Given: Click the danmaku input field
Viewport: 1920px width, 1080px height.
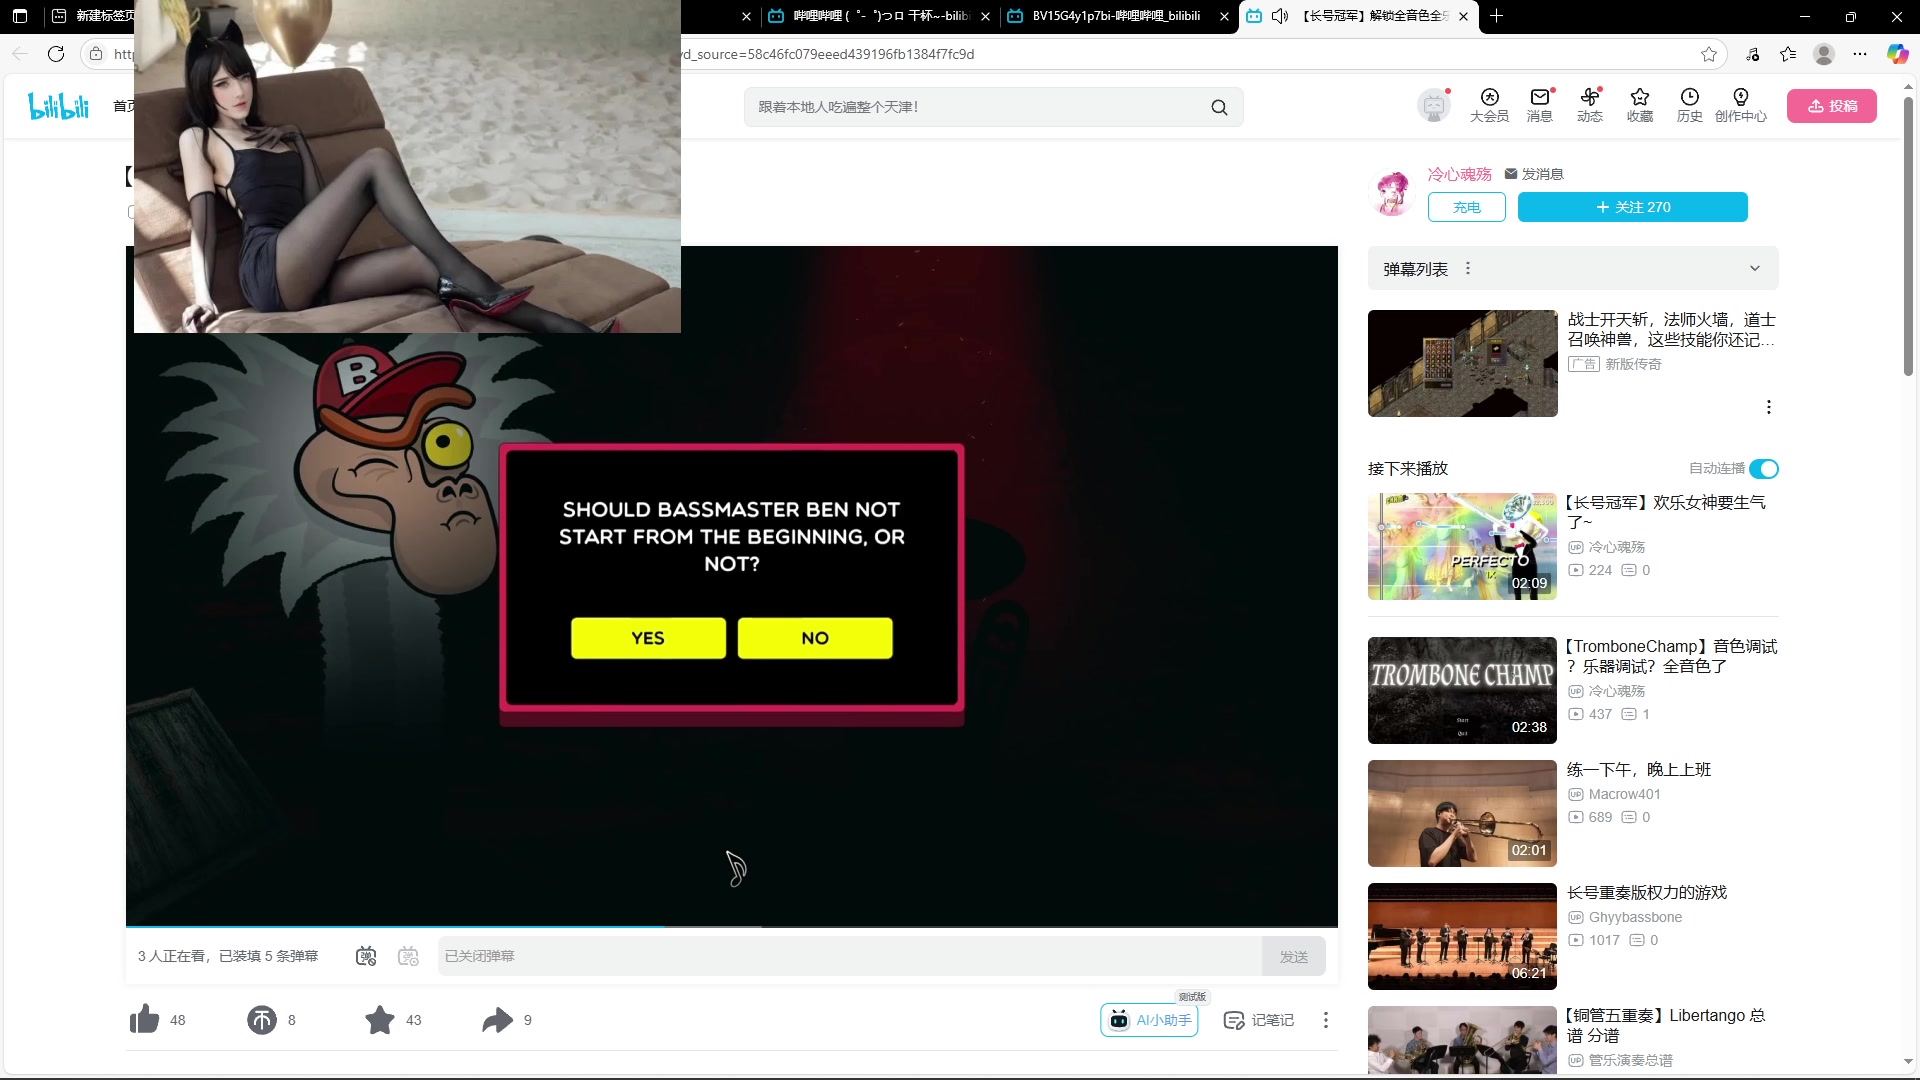Looking at the screenshot, I should click(850, 957).
